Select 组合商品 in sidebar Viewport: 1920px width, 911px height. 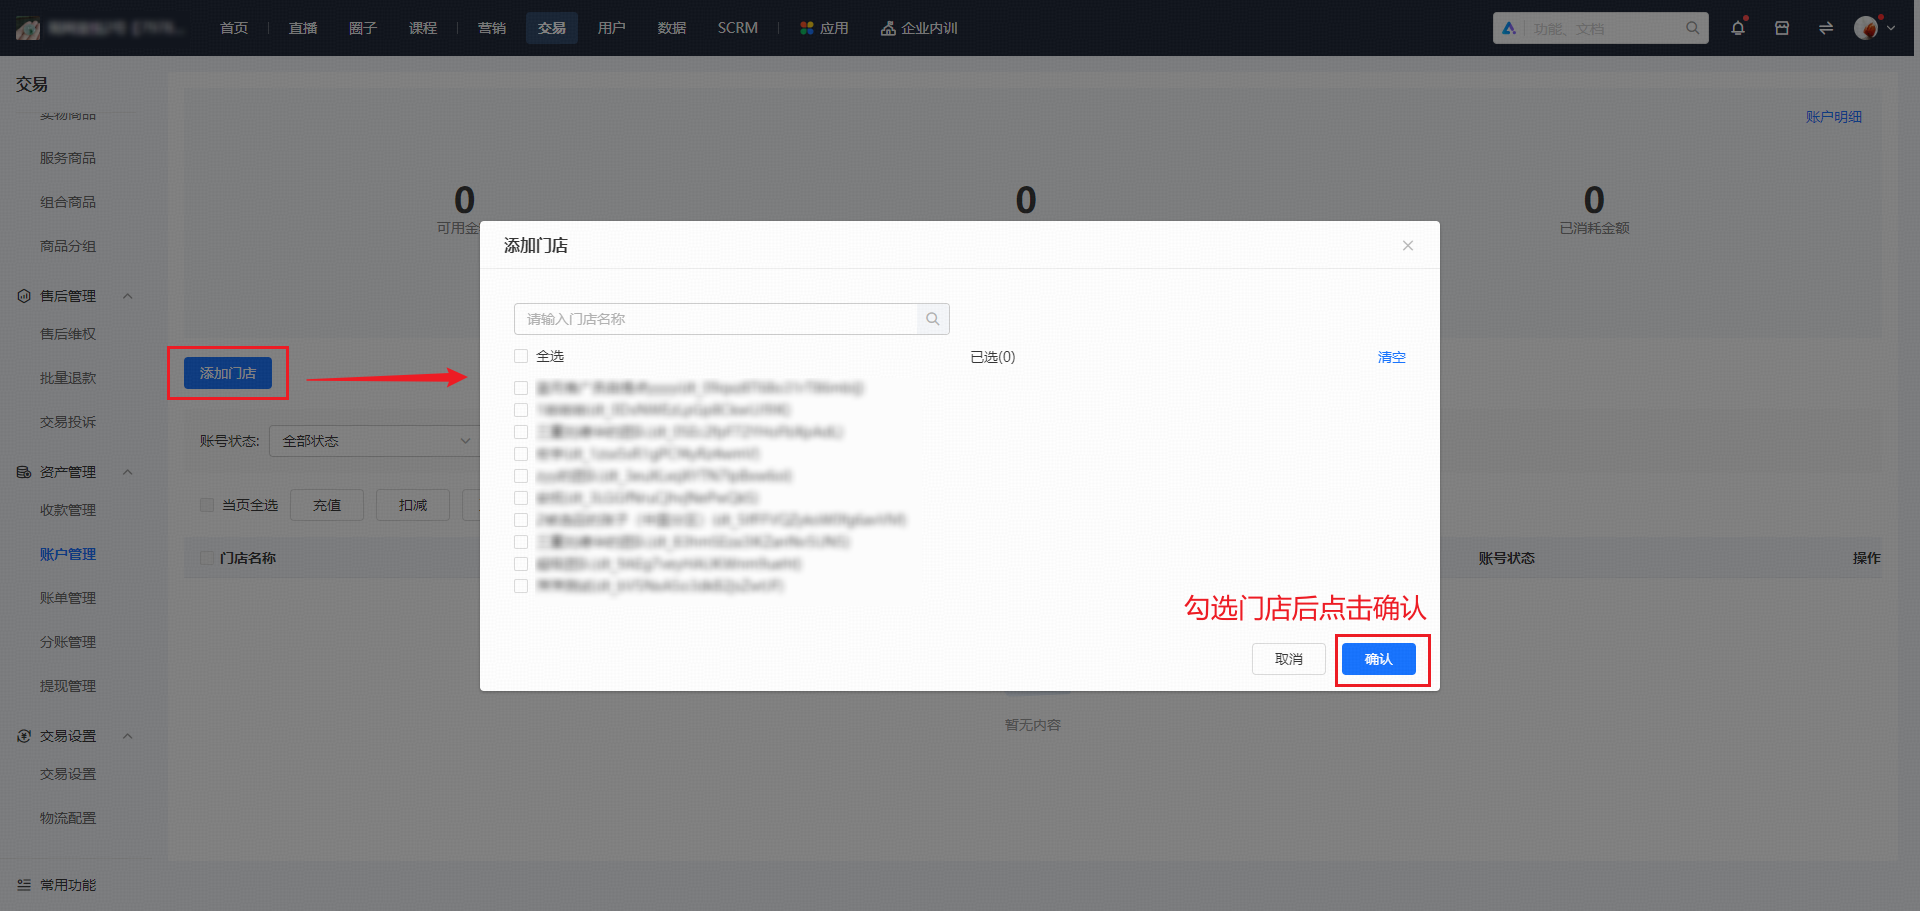(68, 202)
